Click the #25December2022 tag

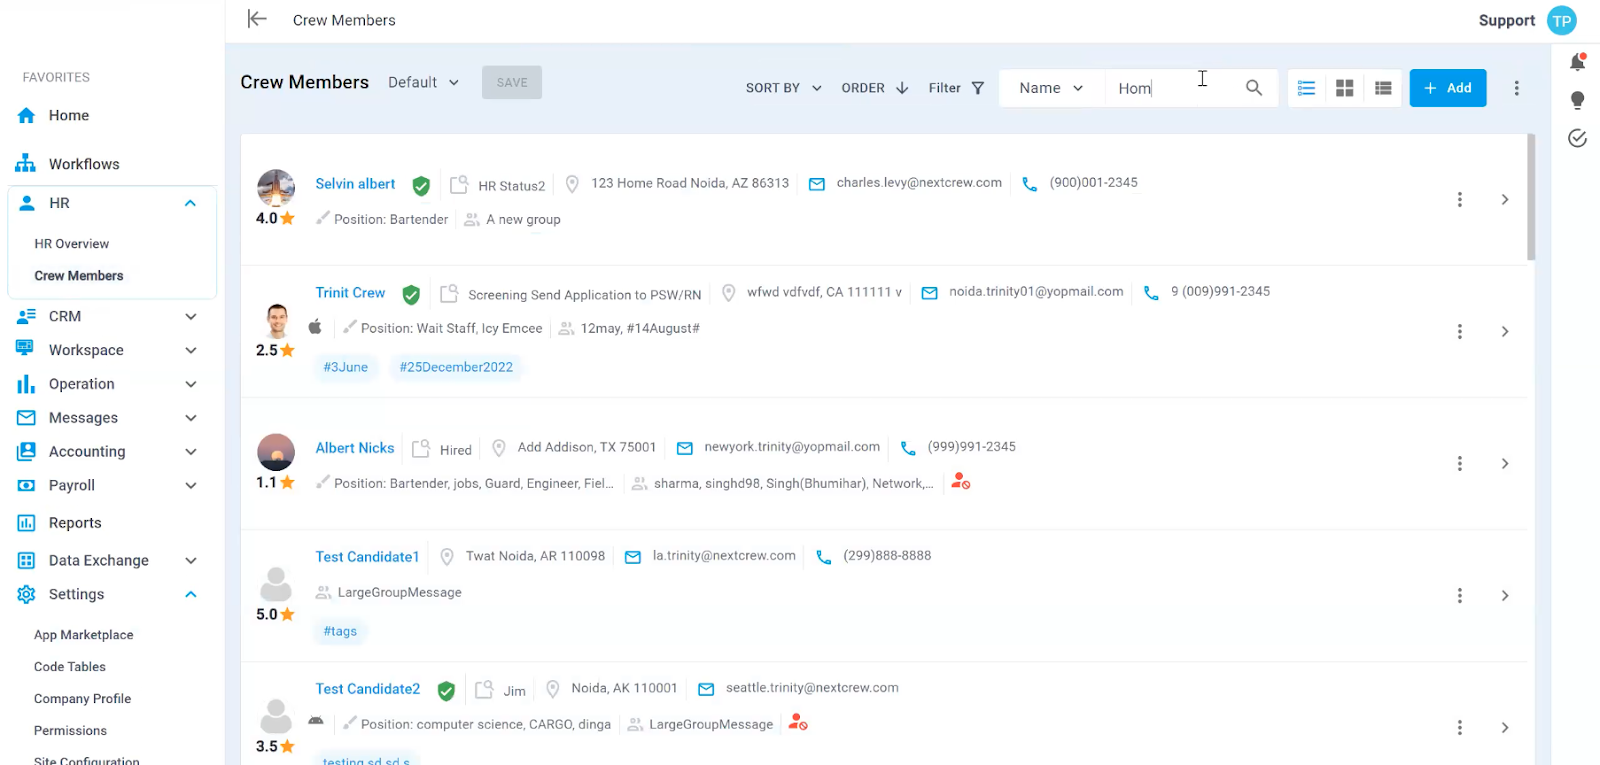(456, 367)
